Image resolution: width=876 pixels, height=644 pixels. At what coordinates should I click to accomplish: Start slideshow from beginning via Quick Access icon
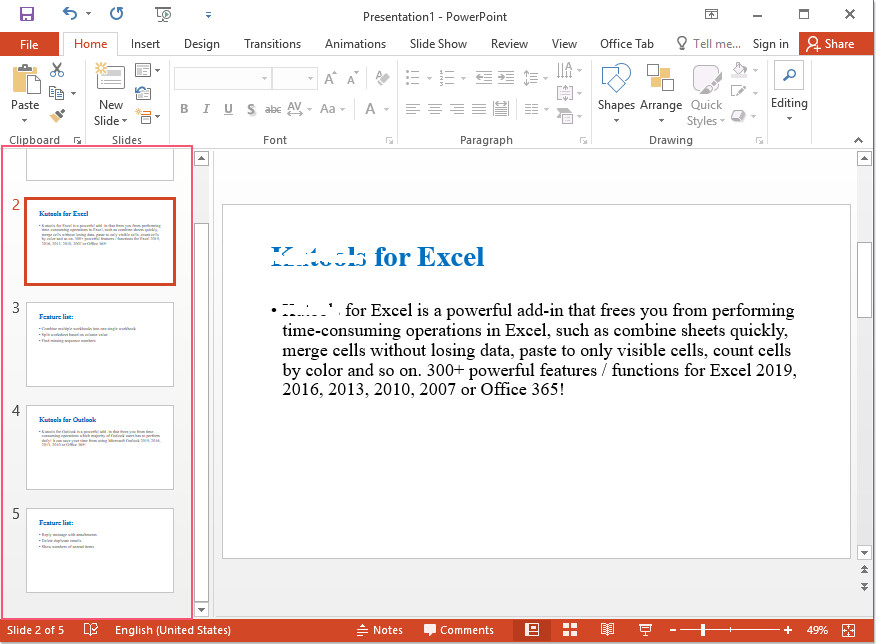[163, 15]
